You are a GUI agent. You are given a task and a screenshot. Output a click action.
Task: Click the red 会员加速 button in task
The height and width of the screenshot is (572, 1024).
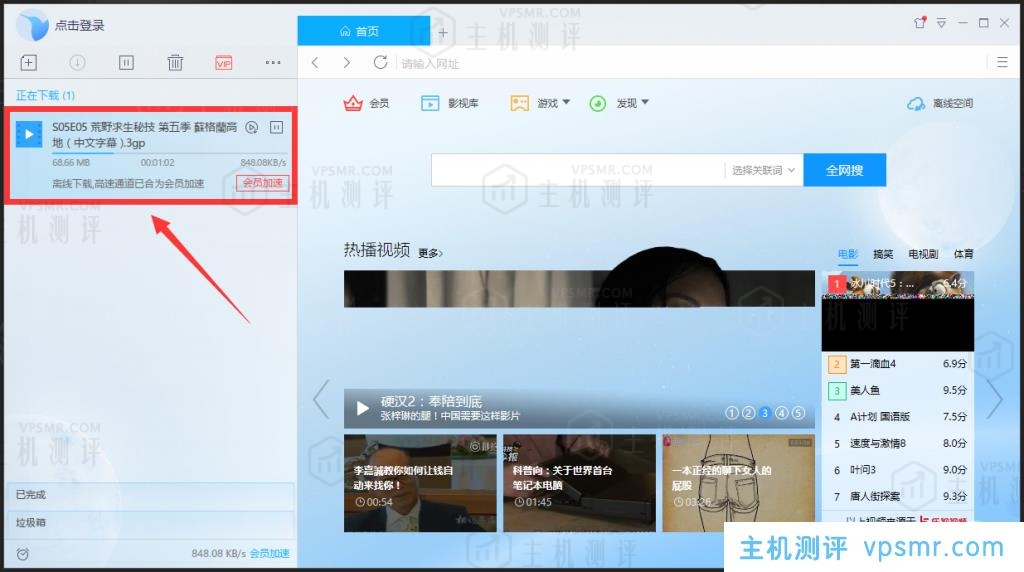263,183
